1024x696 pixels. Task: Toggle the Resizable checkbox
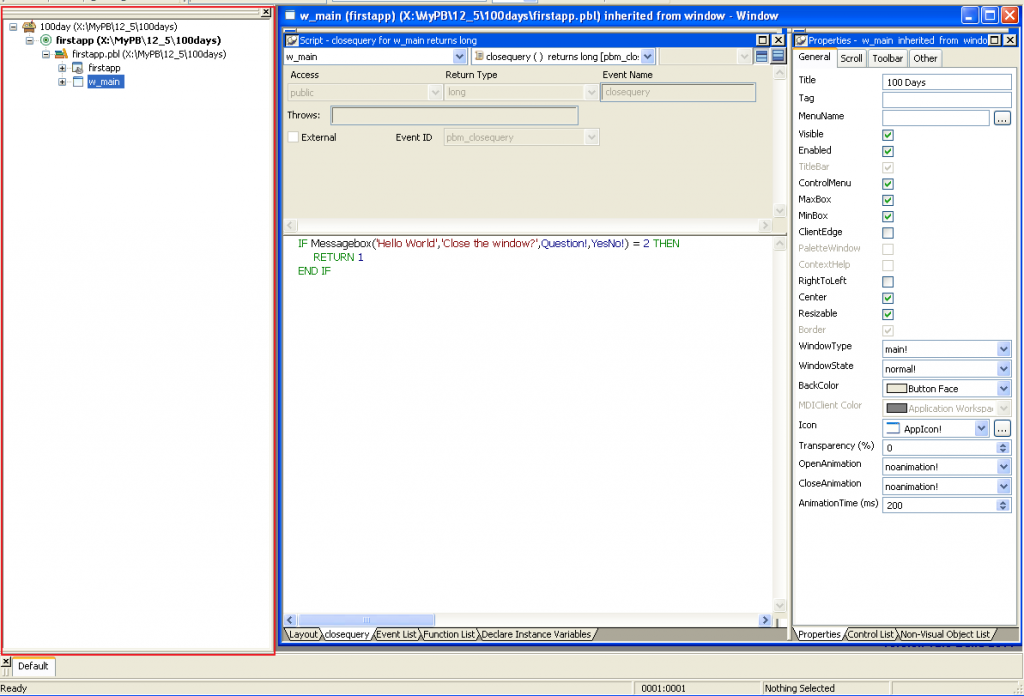tap(888, 315)
